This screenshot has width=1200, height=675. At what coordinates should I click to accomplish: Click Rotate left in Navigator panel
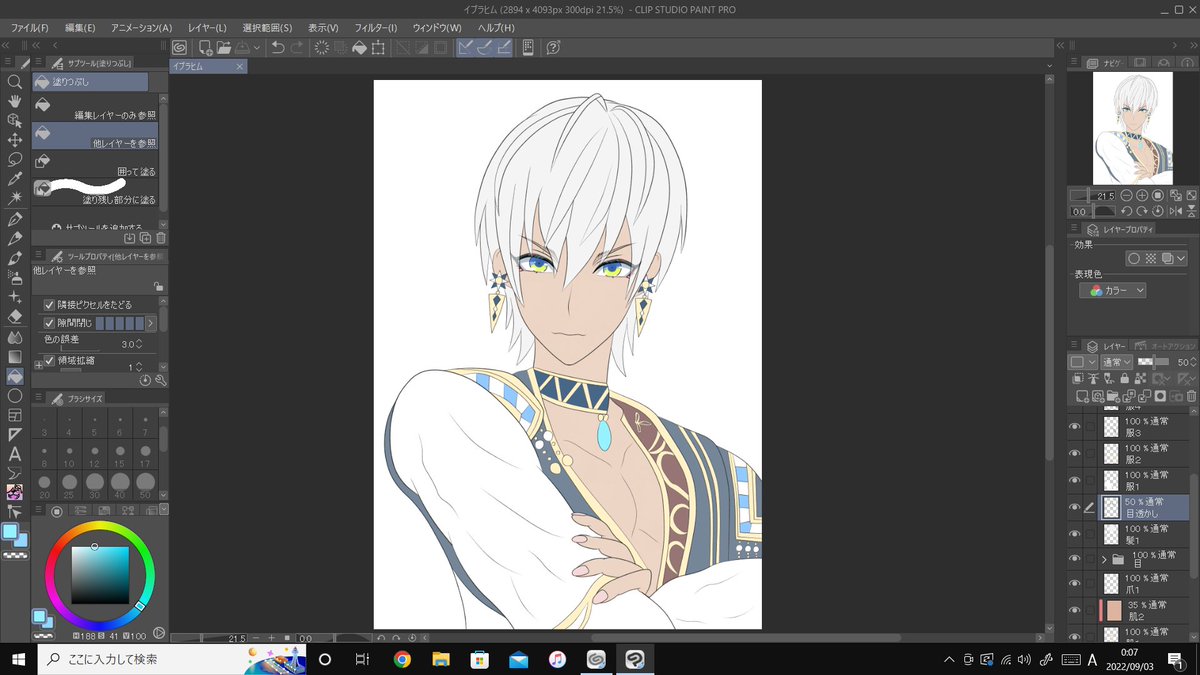coord(1126,211)
